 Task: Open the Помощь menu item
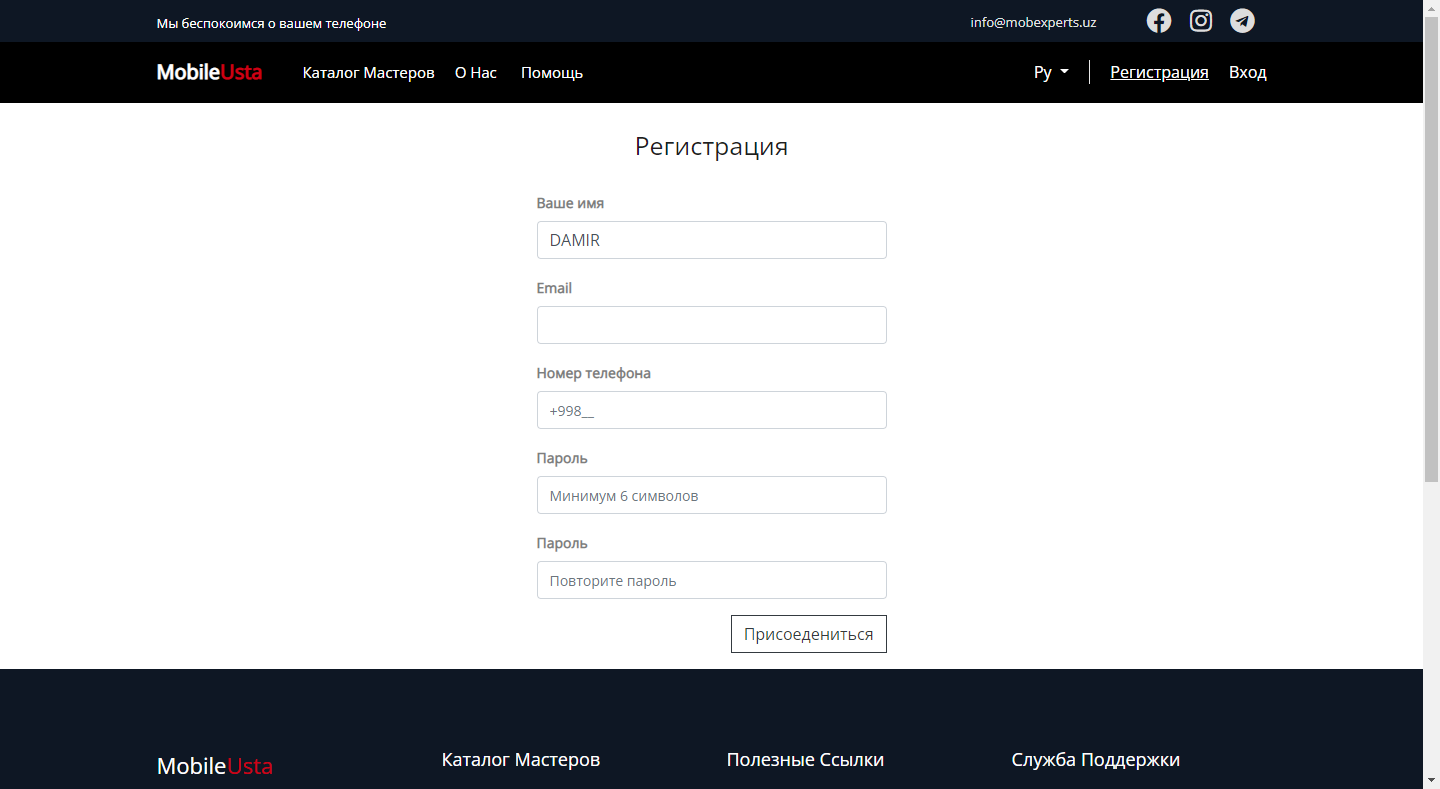tap(551, 73)
